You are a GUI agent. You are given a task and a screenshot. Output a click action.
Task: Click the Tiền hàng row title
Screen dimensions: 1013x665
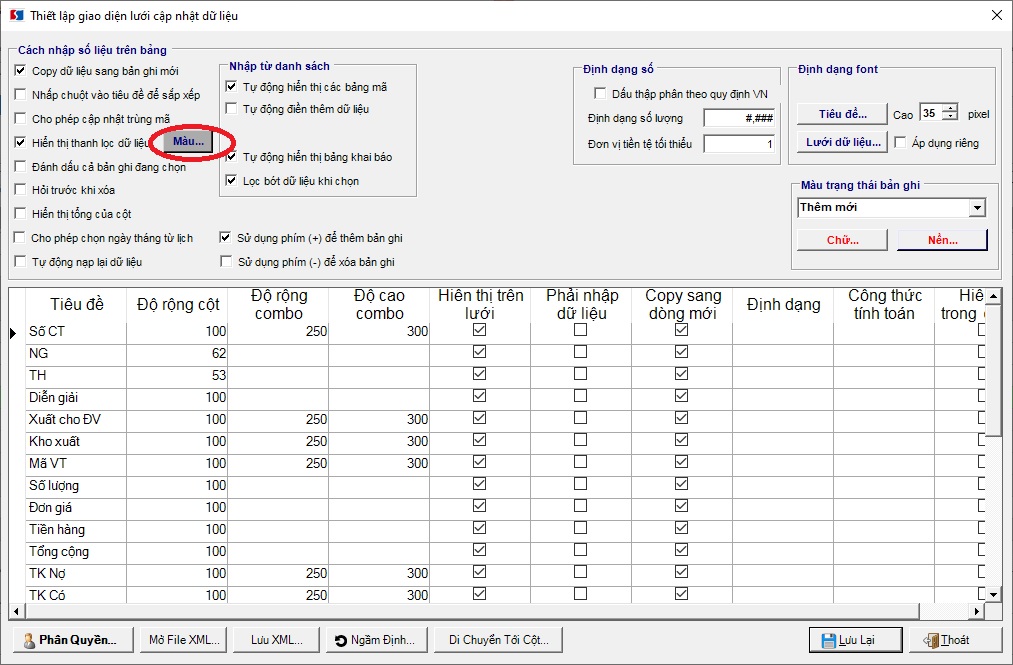[76, 529]
